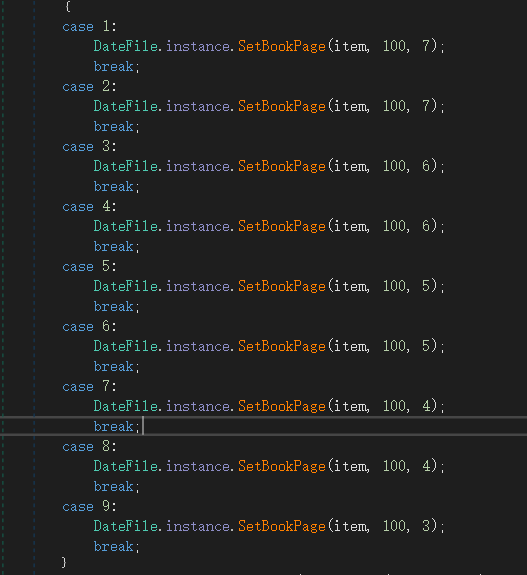Click the 'case 5:' label
The width and height of the screenshot is (527, 575).
point(89,267)
